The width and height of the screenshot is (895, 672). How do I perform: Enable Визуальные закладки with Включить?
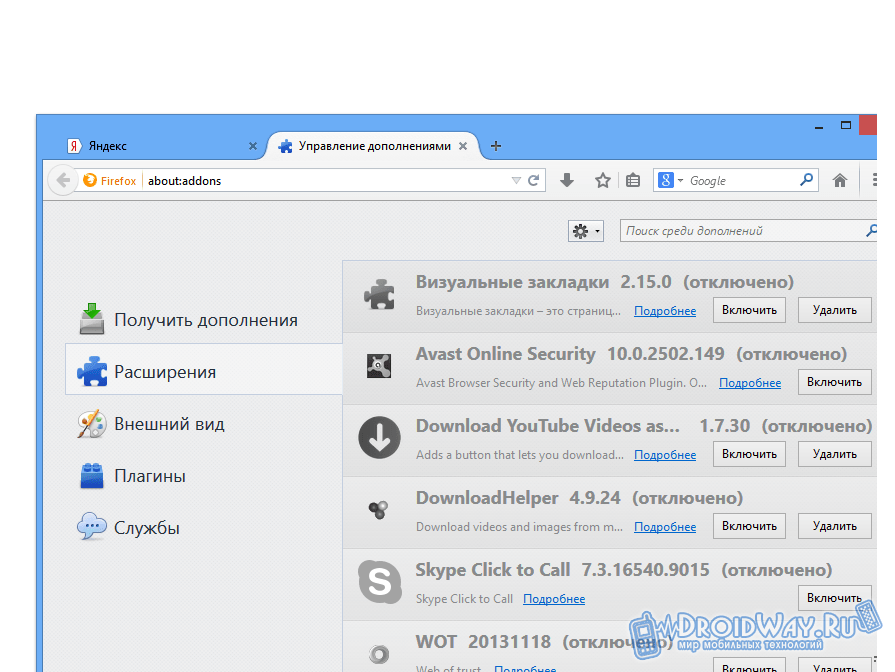point(749,310)
